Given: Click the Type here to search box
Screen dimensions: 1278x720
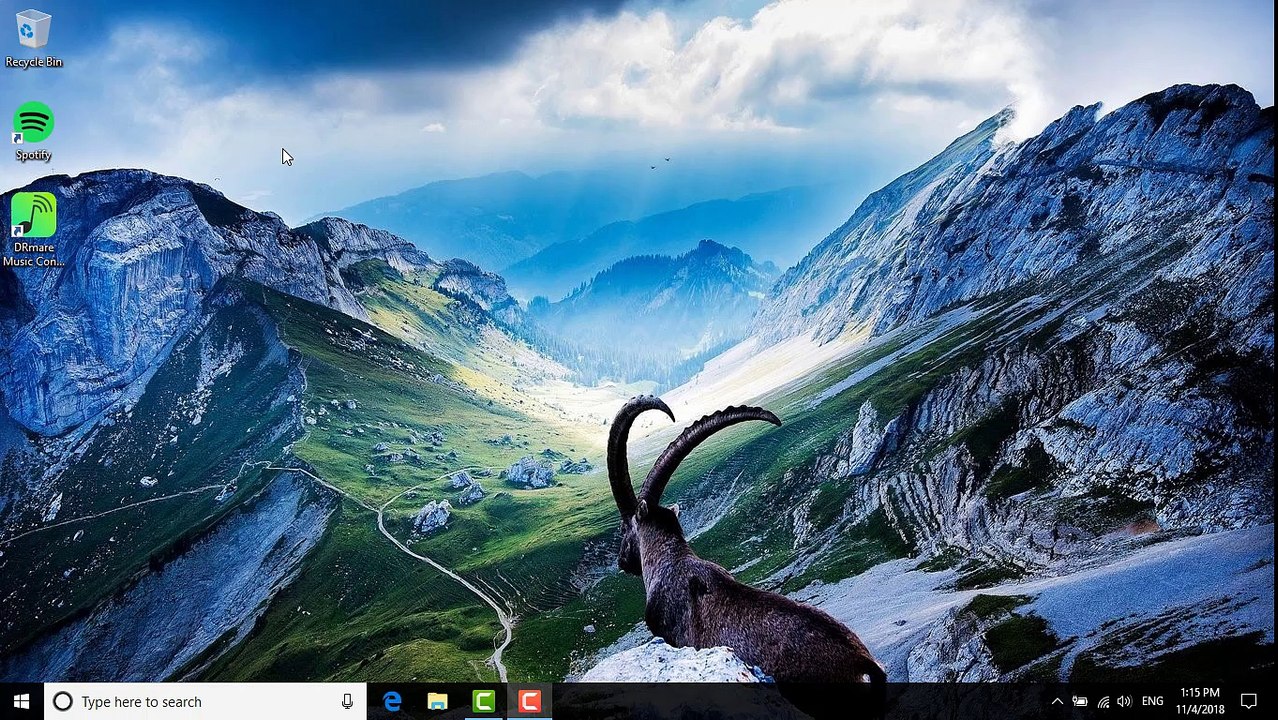Looking at the screenshot, I should 206,702.
